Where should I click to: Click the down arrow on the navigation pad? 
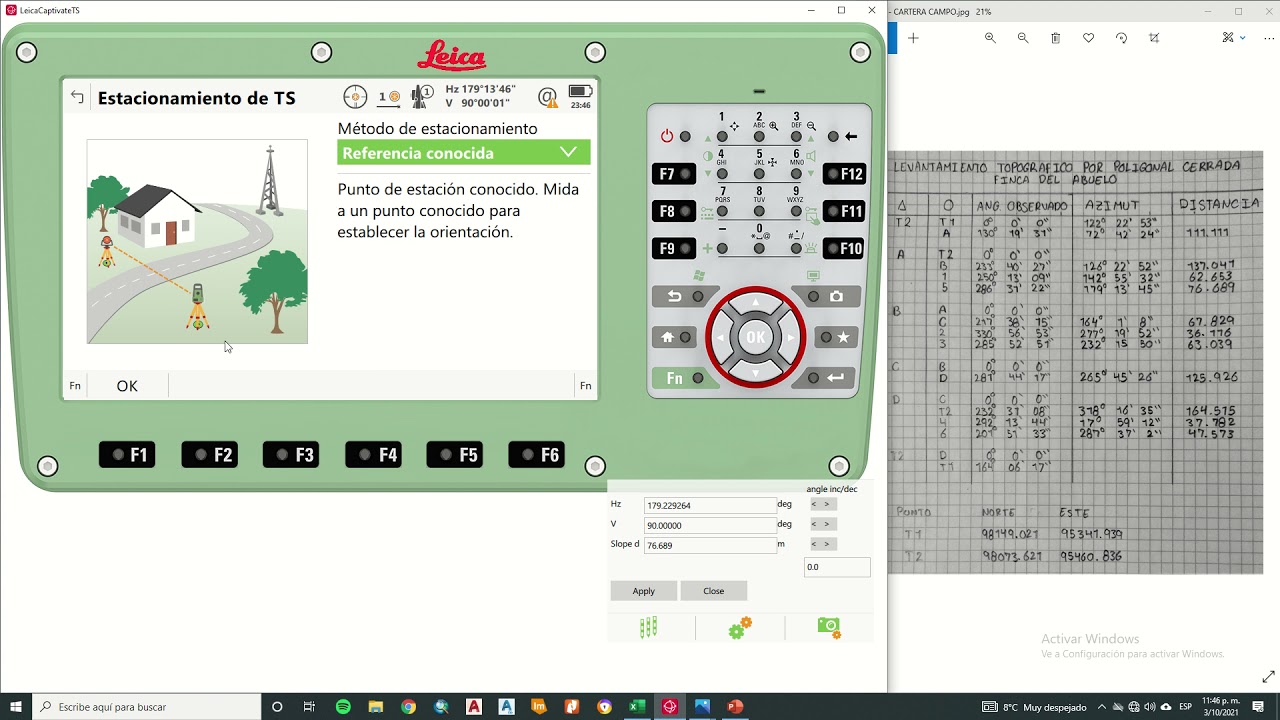click(755, 374)
